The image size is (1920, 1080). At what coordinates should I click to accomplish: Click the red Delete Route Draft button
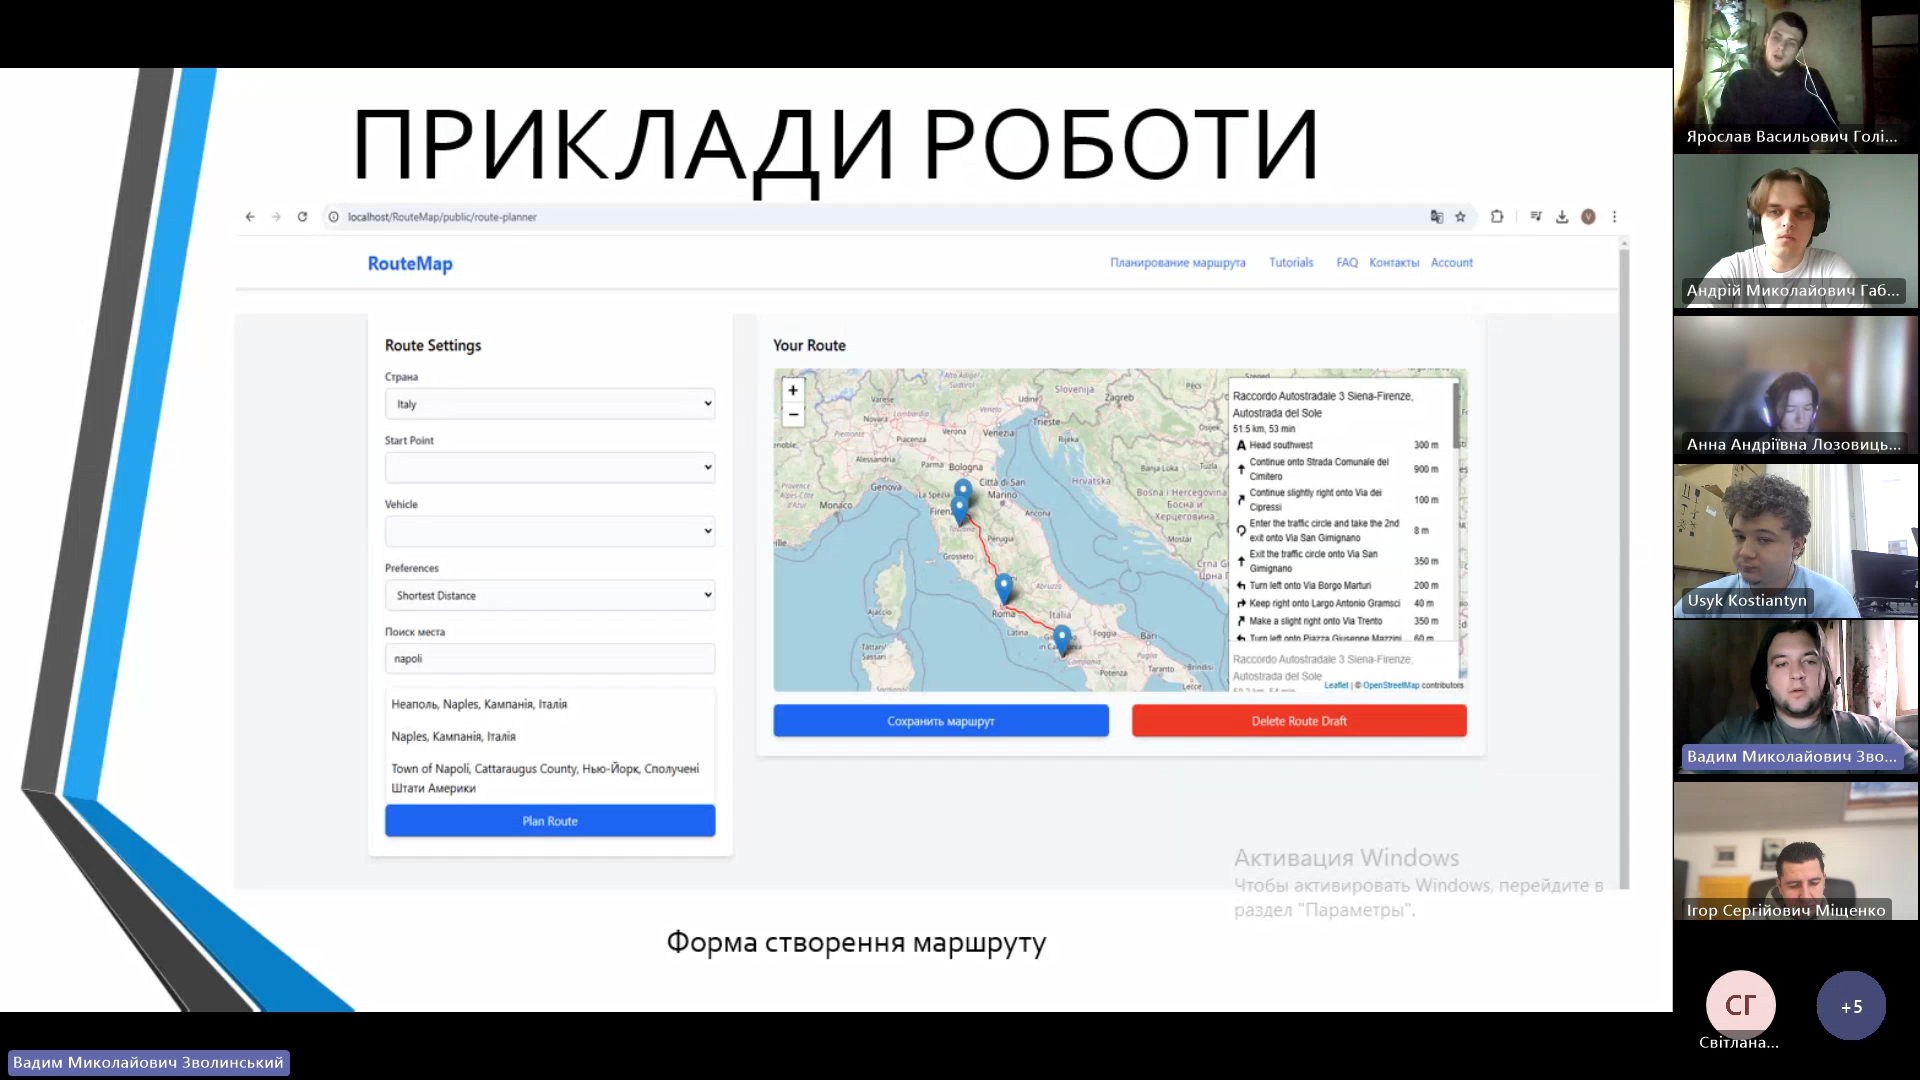tap(1299, 721)
